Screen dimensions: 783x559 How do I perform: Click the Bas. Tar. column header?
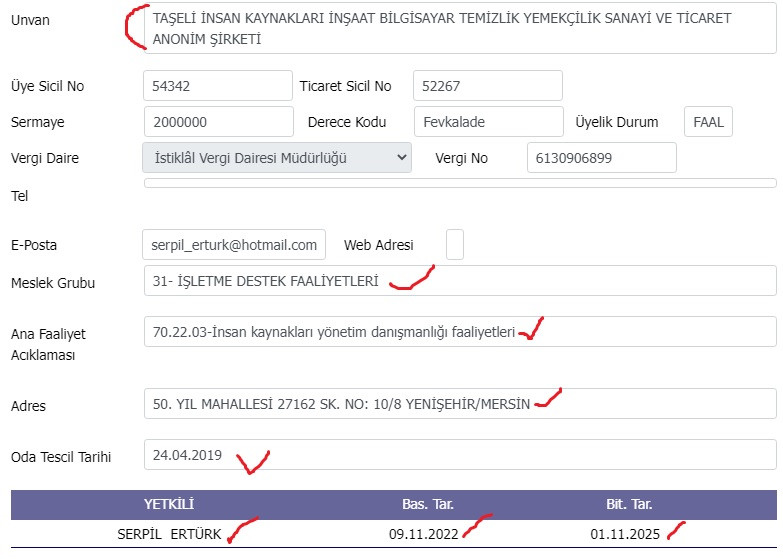point(428,504)
